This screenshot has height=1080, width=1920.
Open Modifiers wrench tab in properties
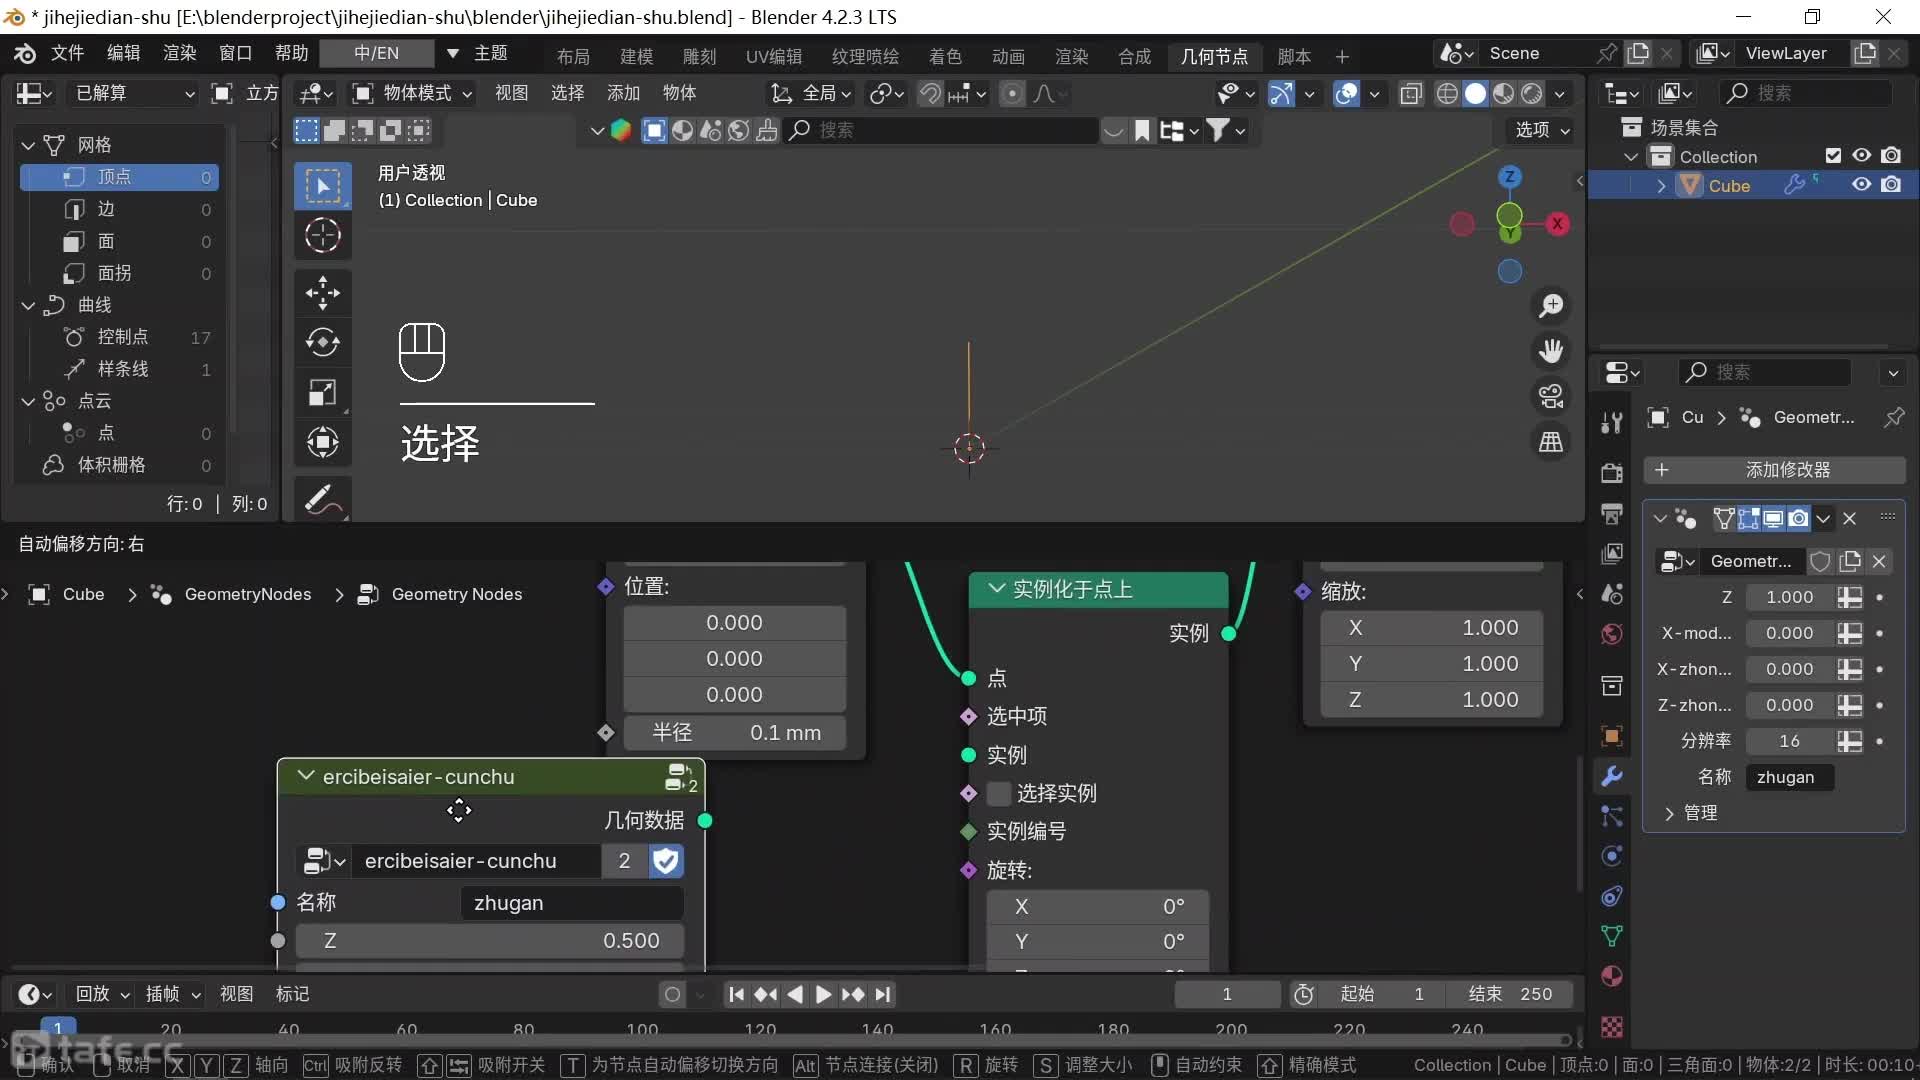pyautogui.click(x=1611, y=776)
